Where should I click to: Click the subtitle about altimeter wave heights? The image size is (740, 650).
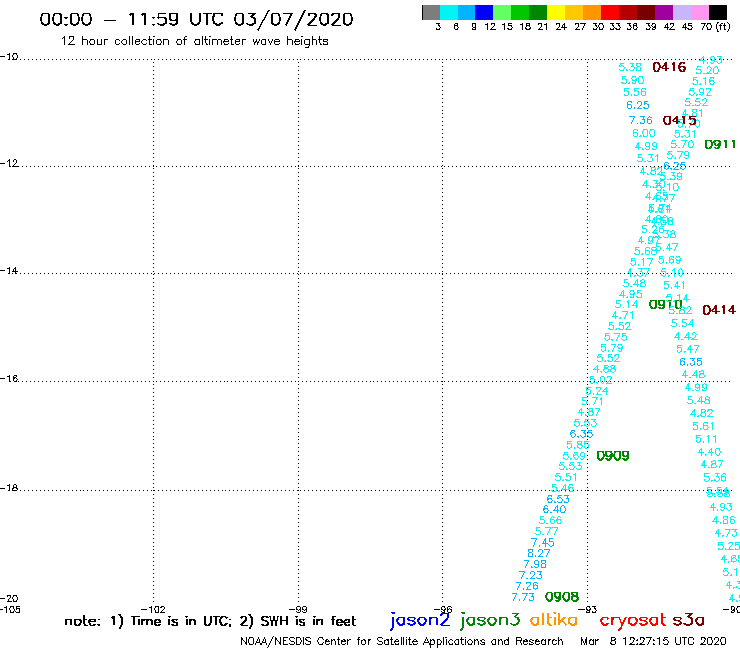[194, 41]
